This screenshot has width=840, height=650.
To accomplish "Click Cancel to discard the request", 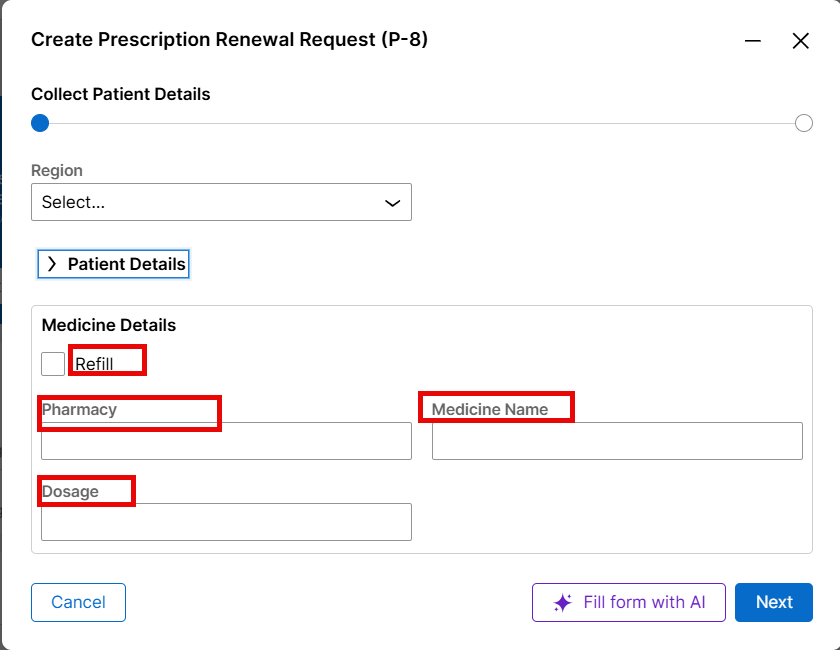I will 78,602.
